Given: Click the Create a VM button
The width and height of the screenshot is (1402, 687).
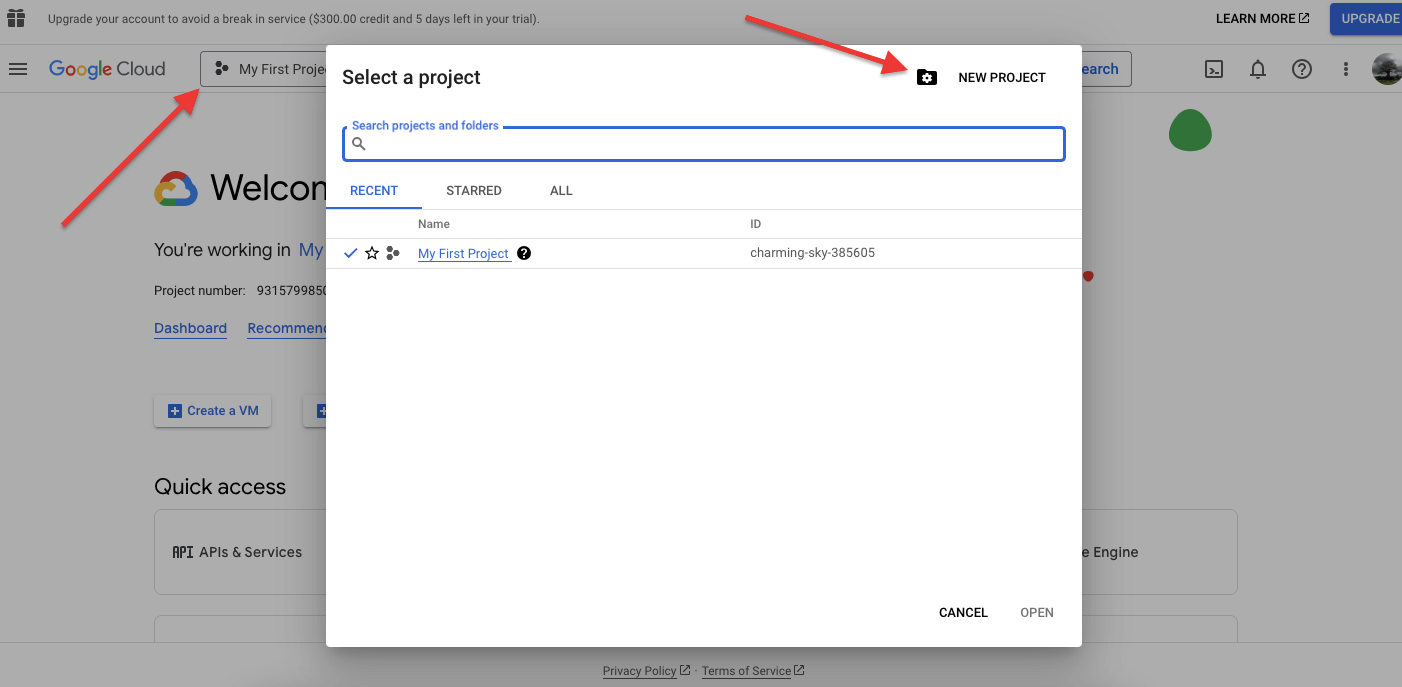Looking at the screenshot, I should pyautogui.click(x=212, y=411).
